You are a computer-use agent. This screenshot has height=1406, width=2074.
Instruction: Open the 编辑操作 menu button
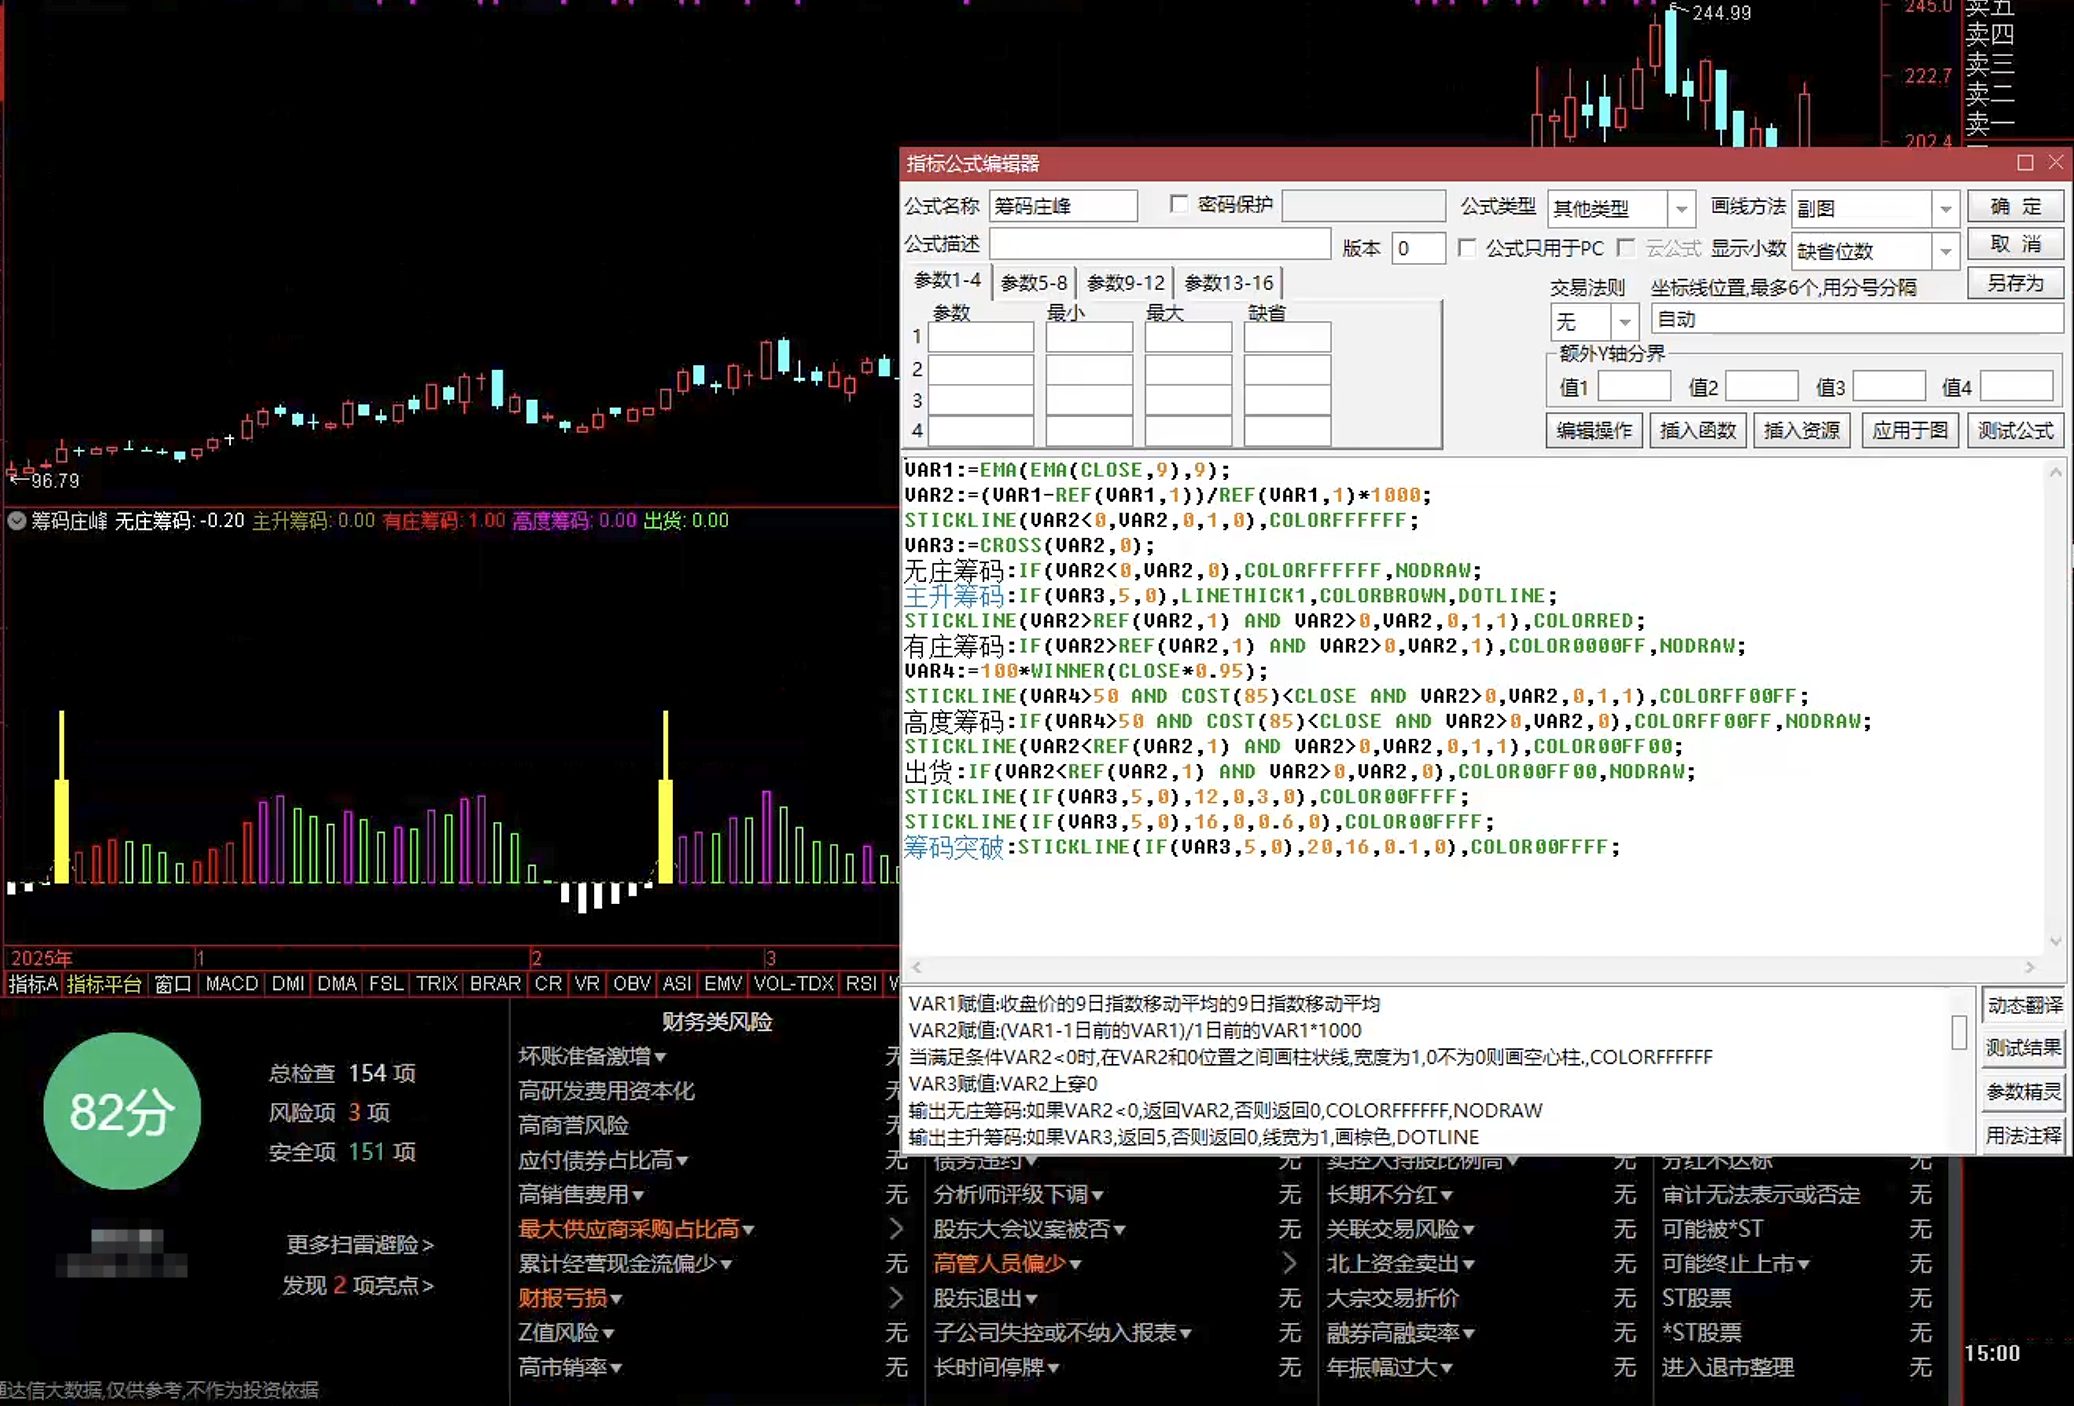(1594, 430)
